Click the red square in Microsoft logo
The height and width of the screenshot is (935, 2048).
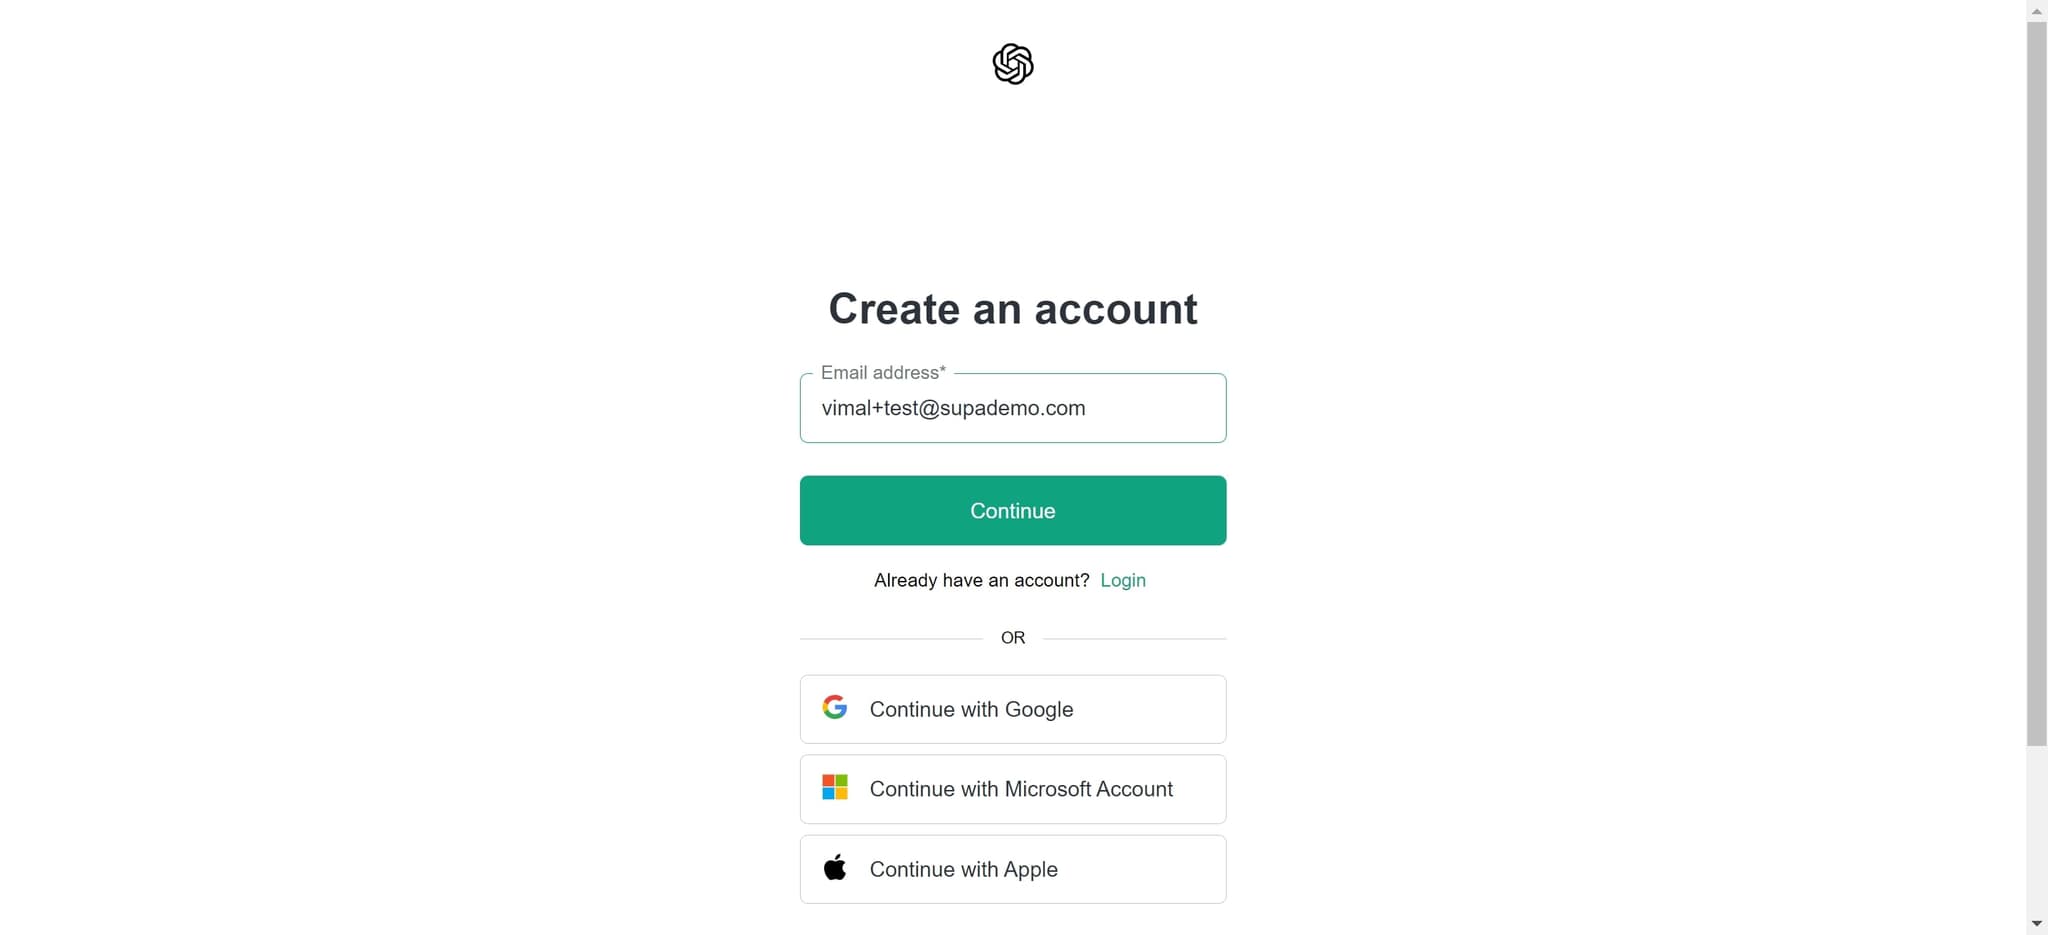point(829,780)
